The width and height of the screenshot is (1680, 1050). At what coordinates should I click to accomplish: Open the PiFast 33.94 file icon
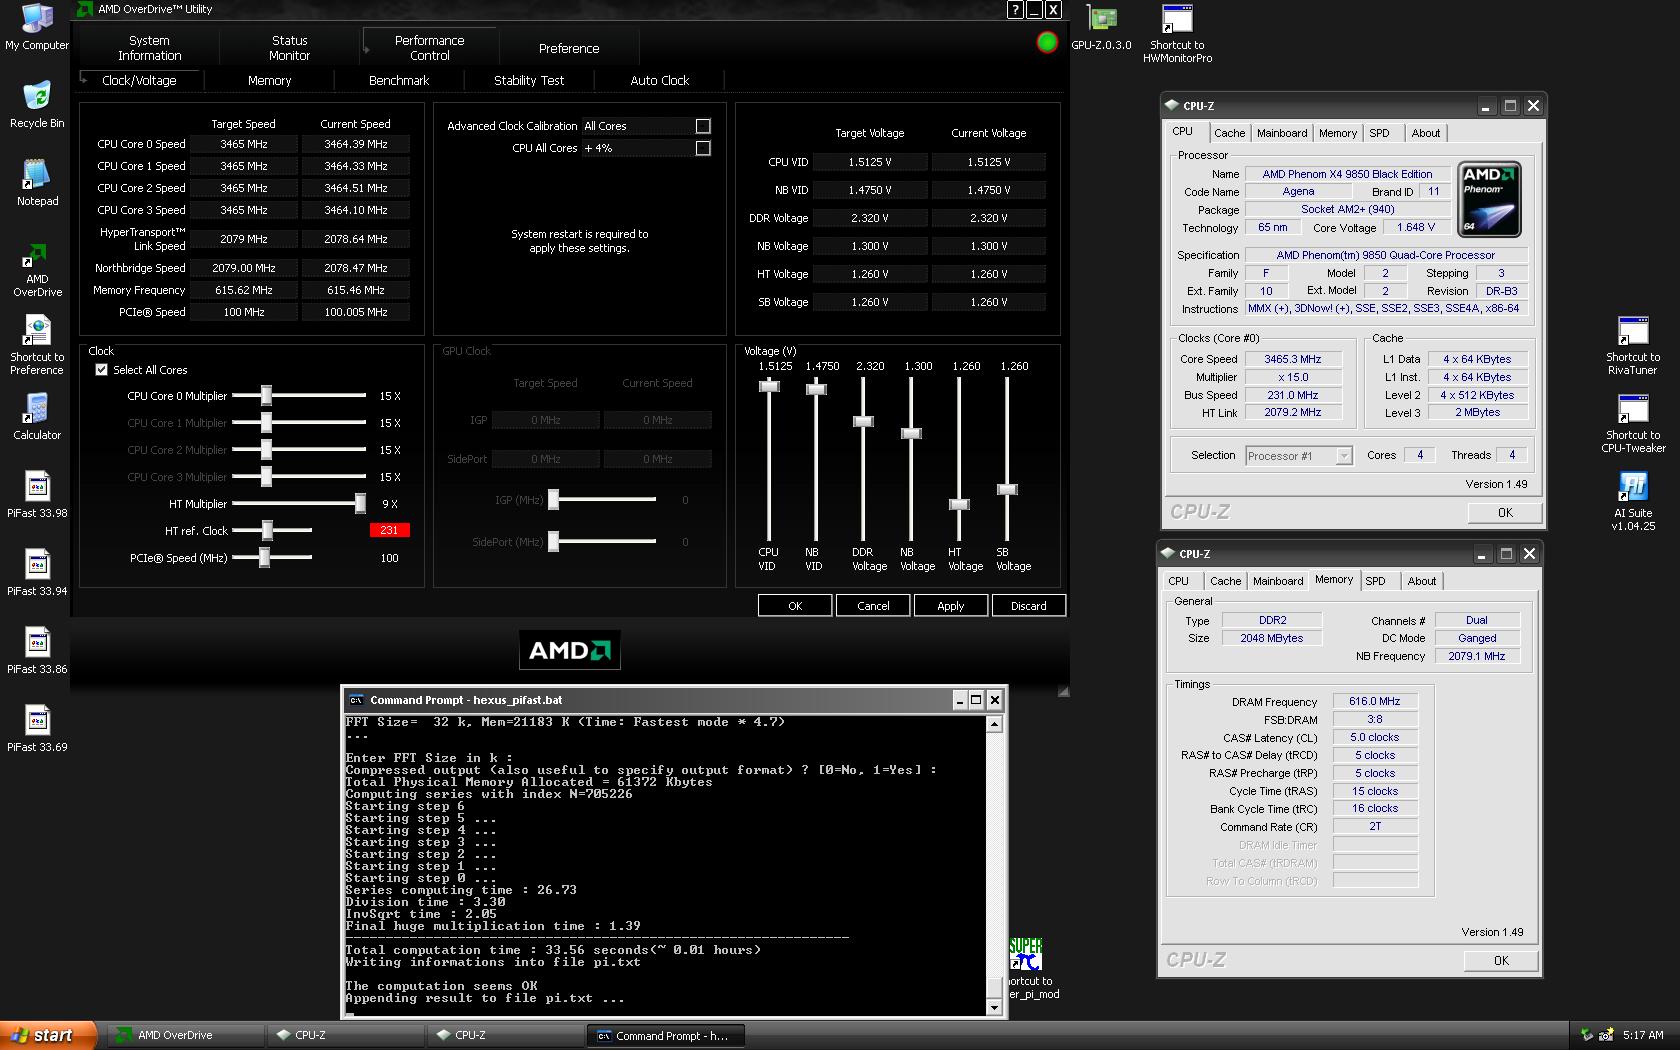[37, 572]
